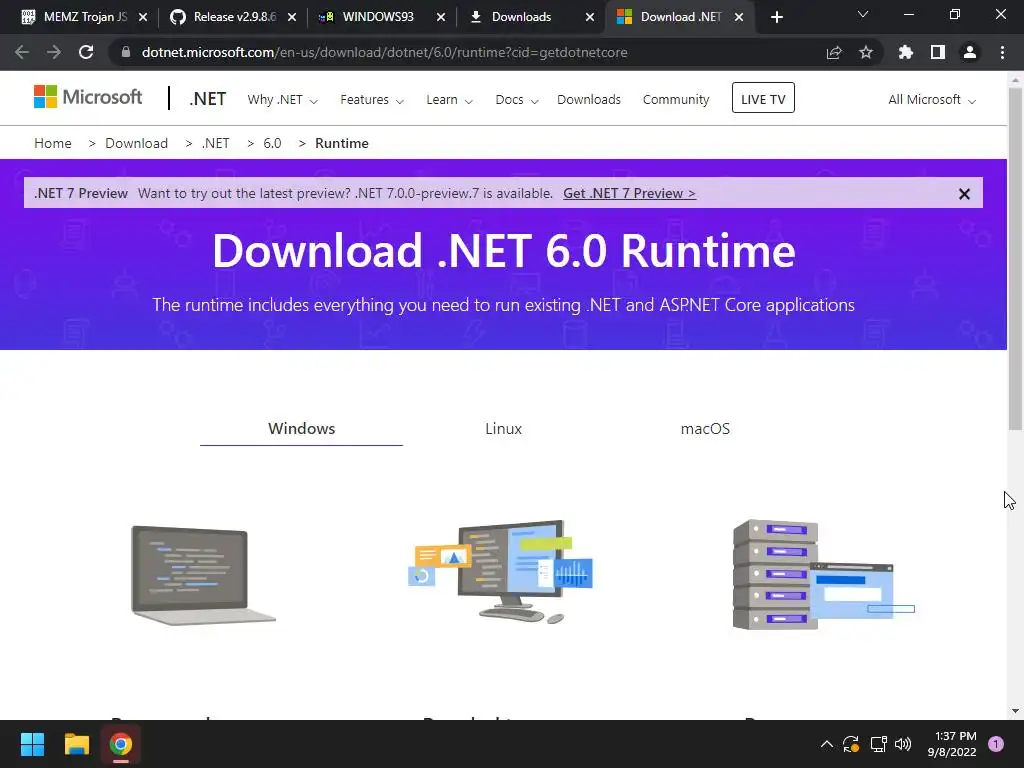Open the volume speaker tray icon
Image resolution: width=1024 pixels, height=768 pixels.
point(903,744)
